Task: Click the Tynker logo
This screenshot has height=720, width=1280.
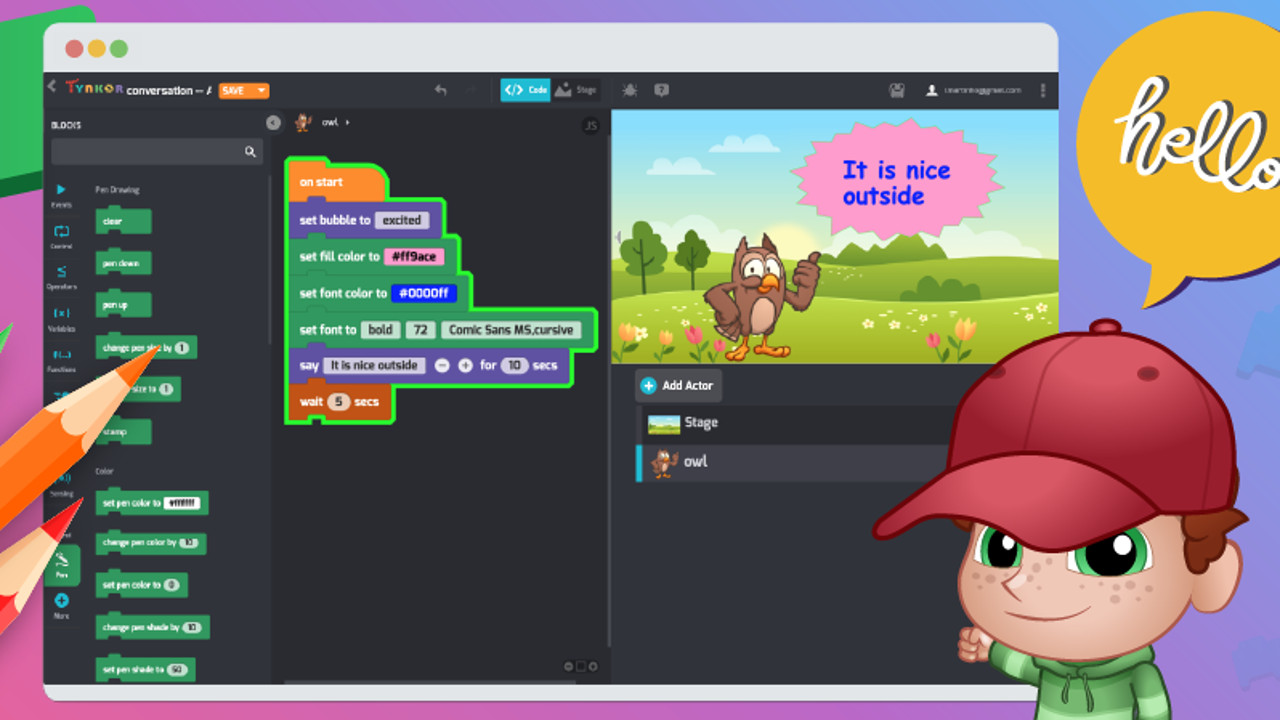Action: click(95, 89)
